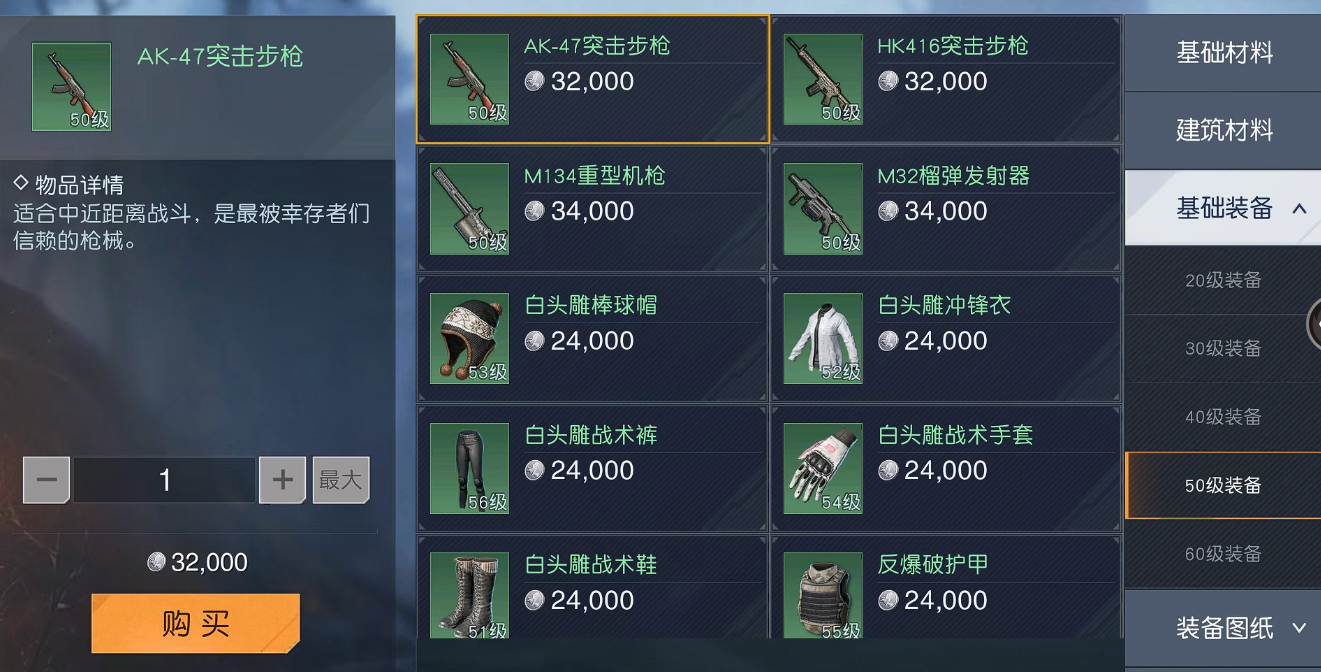Collapse the 基础装备 category
Screen dimensions: 1321x672
click(1224, 208)
